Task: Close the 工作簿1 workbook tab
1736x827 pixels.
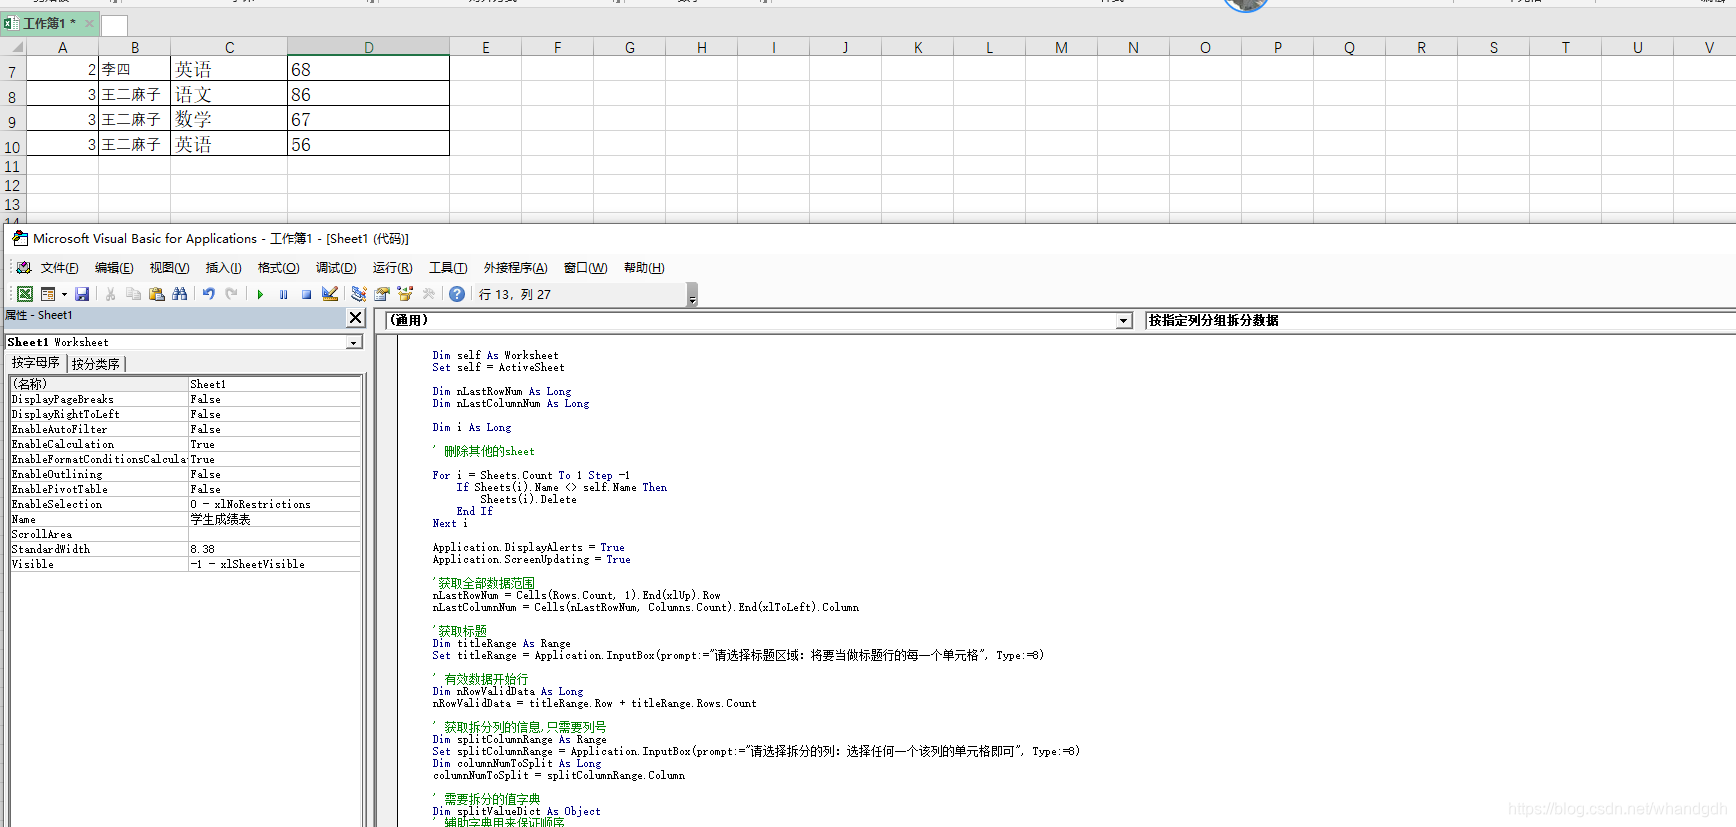Action: (x=89, y=23)
